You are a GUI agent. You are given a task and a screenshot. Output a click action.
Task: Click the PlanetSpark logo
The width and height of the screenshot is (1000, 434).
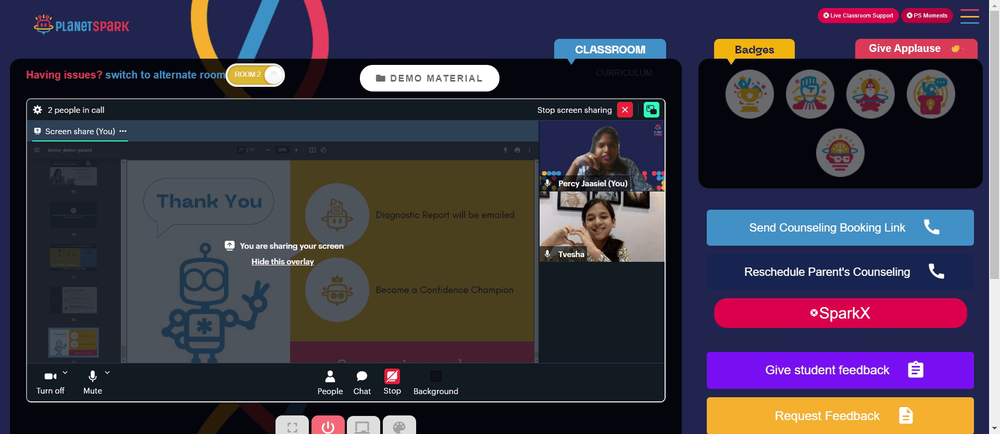(81, 25)
